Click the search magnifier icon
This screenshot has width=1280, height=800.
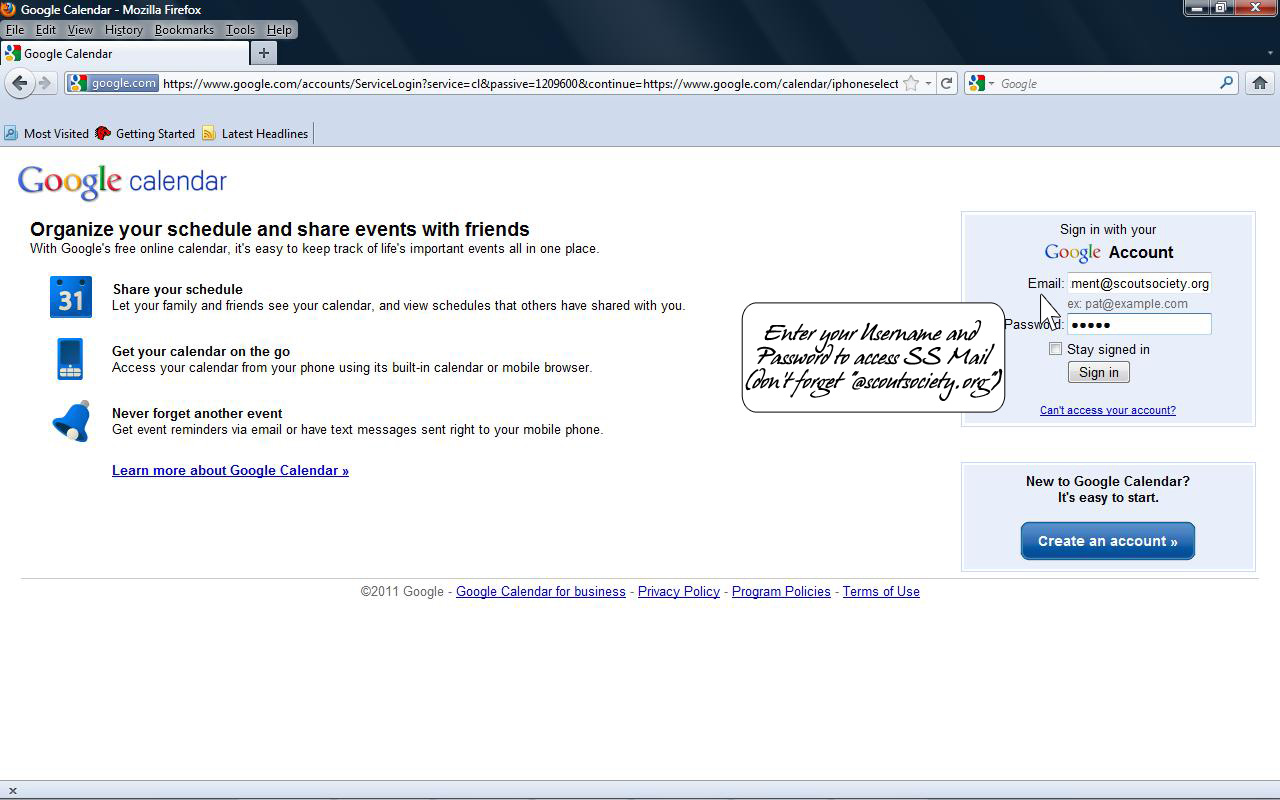(x=1226, y=83)
